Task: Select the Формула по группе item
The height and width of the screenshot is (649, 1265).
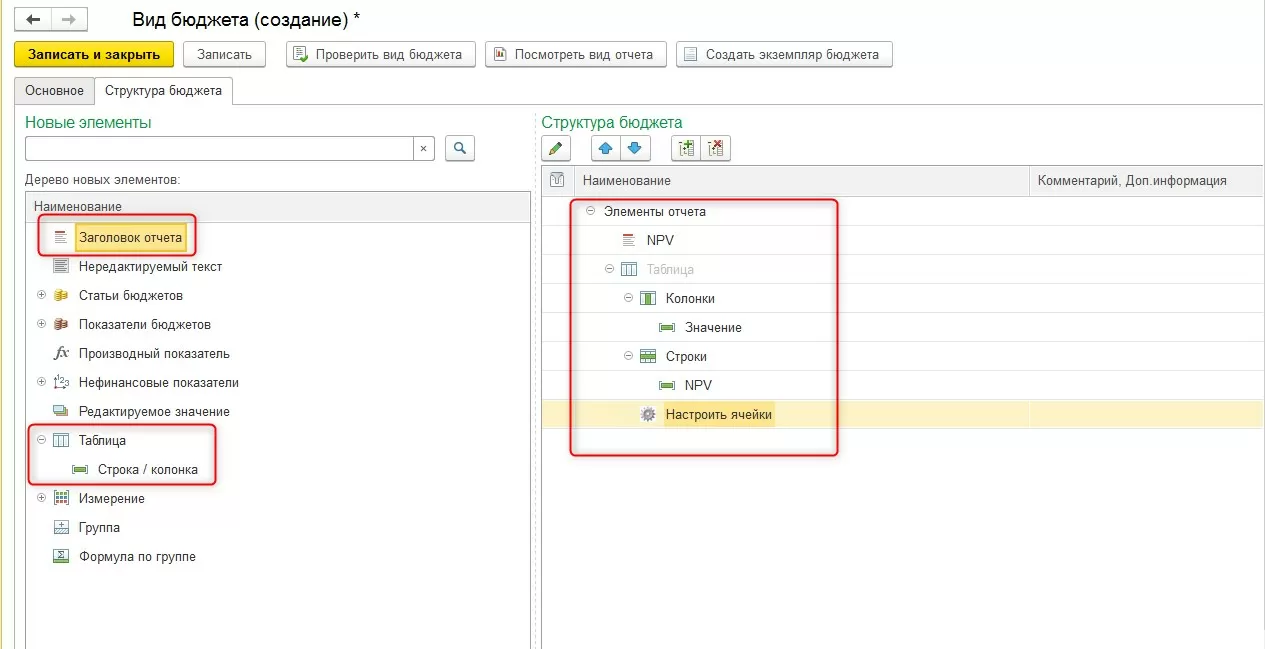Action: pyautogui.click(x=137, y=556)
